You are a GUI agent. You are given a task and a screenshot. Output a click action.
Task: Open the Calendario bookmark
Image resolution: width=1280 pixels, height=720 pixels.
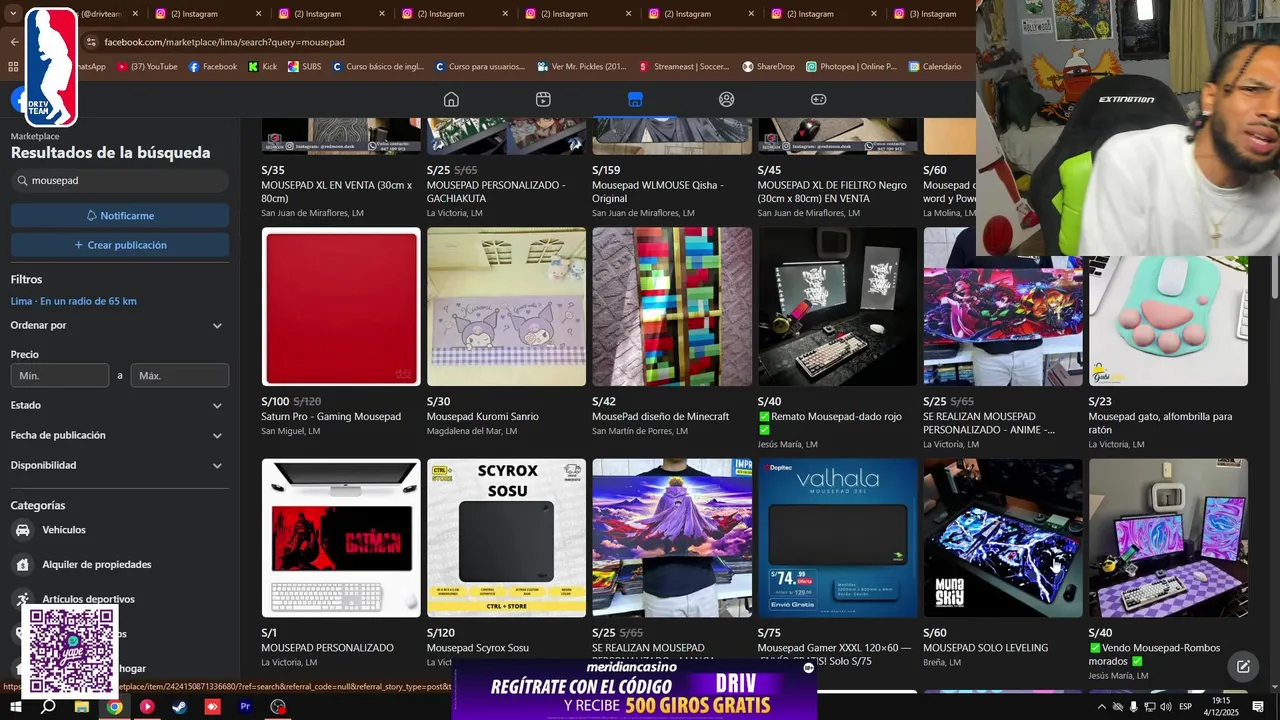[935, 67]
